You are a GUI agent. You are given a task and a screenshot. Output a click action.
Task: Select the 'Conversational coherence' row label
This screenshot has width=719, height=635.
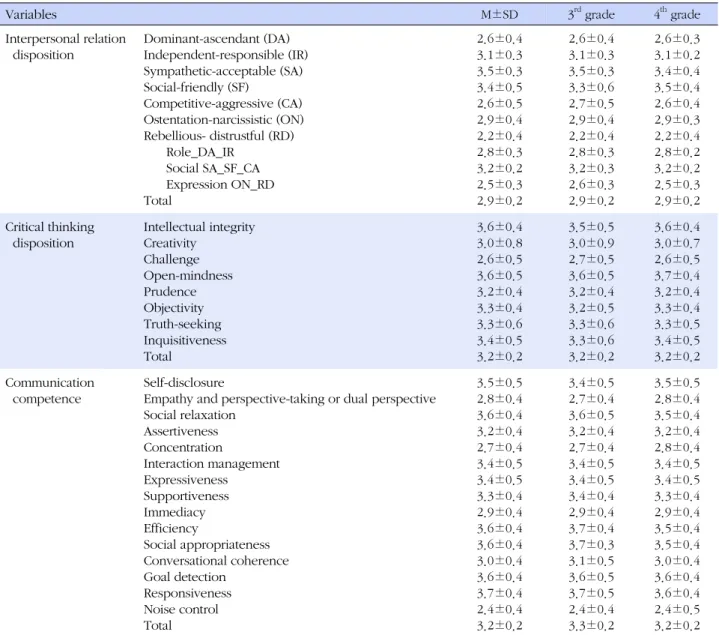pos(216,561)
